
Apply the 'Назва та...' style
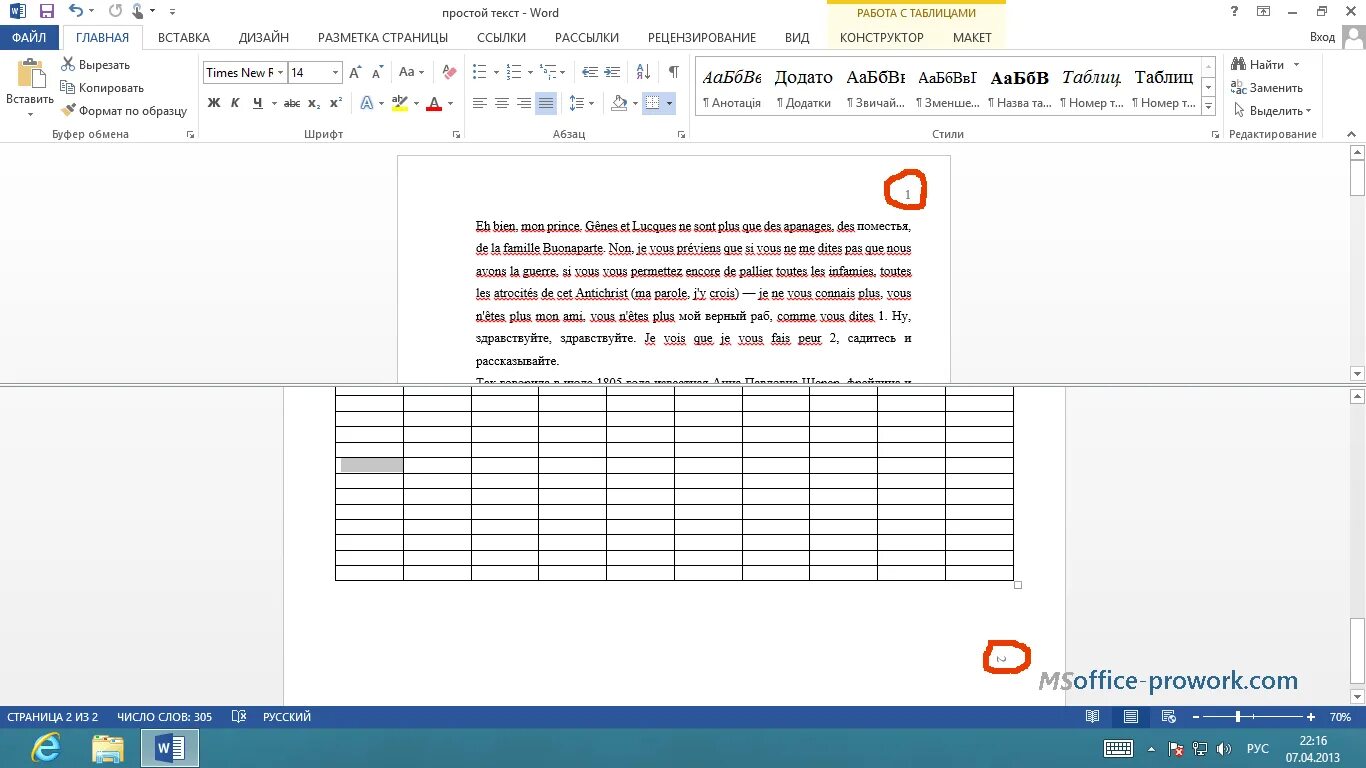coord(1020,88)
